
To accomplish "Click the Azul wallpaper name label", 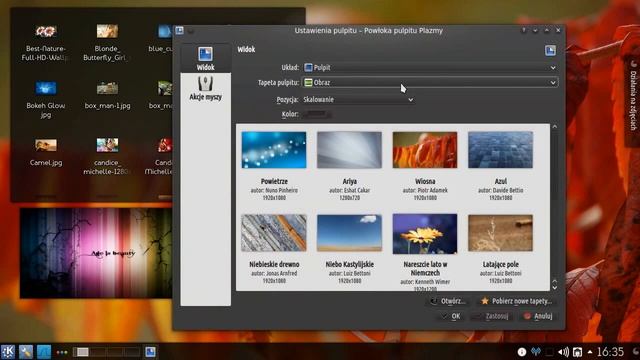I will click(500, 181).
